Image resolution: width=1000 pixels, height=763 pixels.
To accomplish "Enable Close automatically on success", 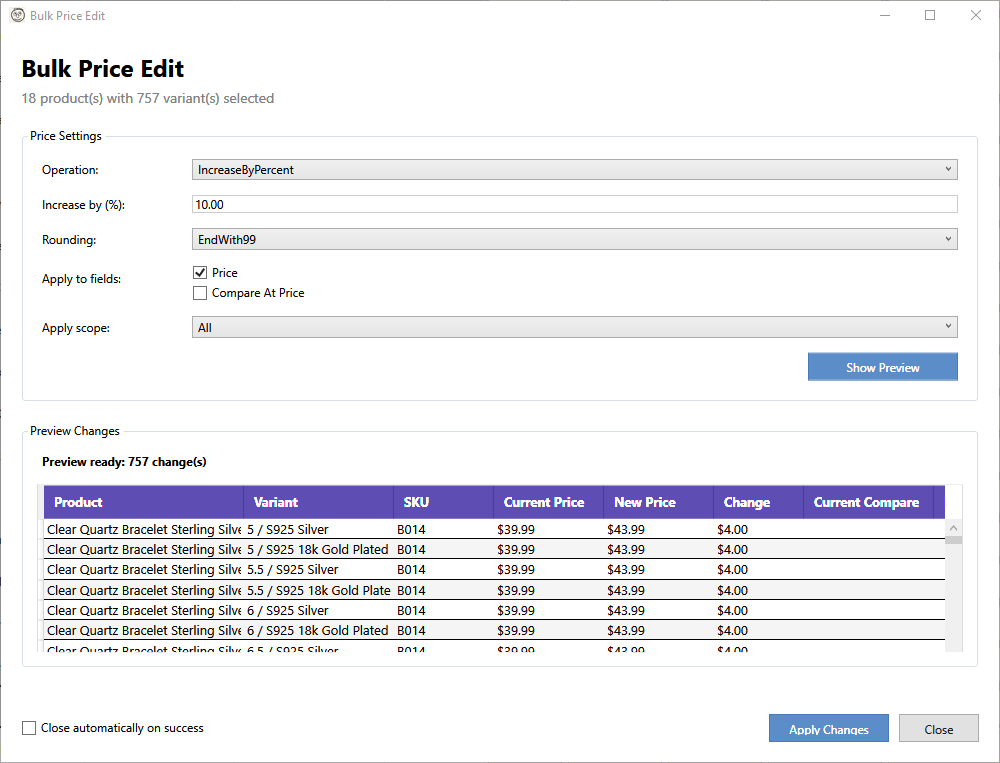I will [29, 728].
